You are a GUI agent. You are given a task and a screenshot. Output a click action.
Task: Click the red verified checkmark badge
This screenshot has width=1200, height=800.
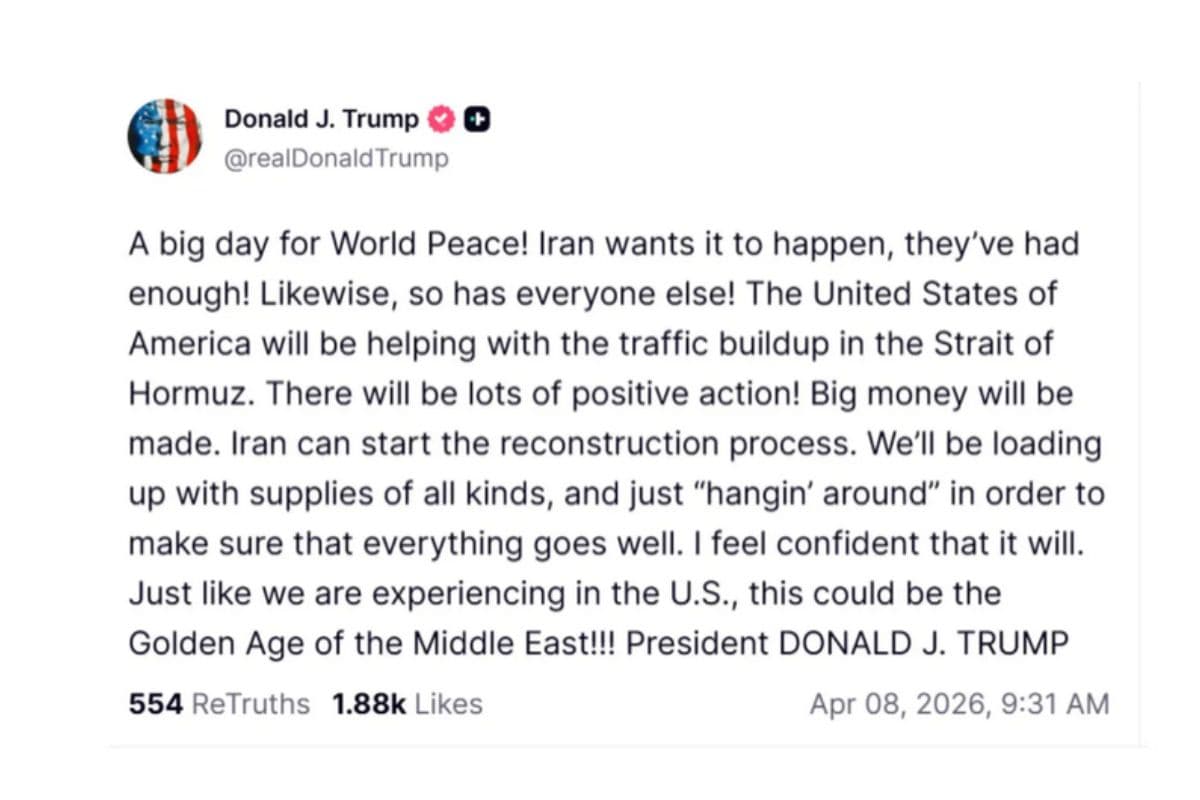442,120
